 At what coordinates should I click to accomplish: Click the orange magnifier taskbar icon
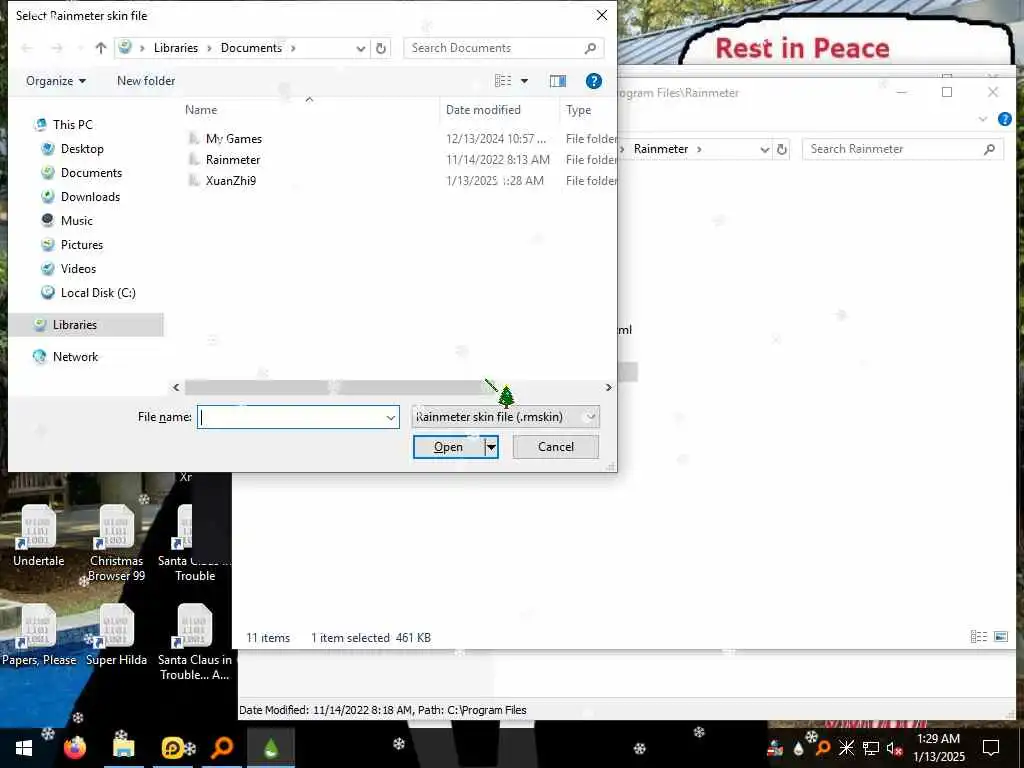coord(222,747)
